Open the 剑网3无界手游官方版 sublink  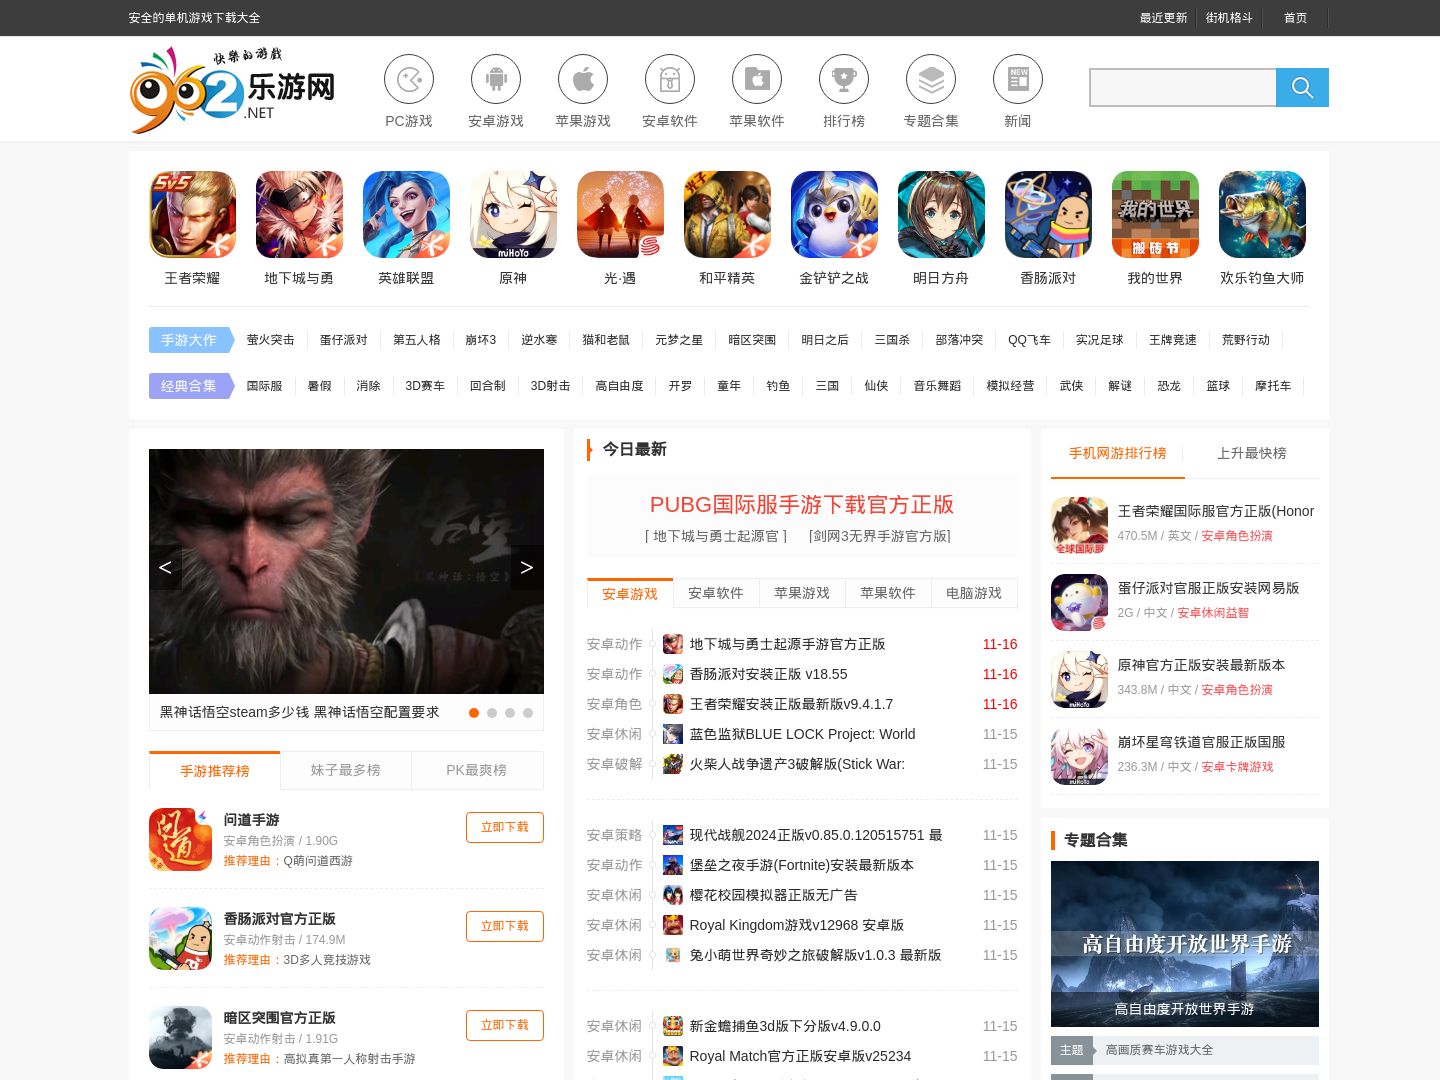pyautogui.click(x=880, y=536)
